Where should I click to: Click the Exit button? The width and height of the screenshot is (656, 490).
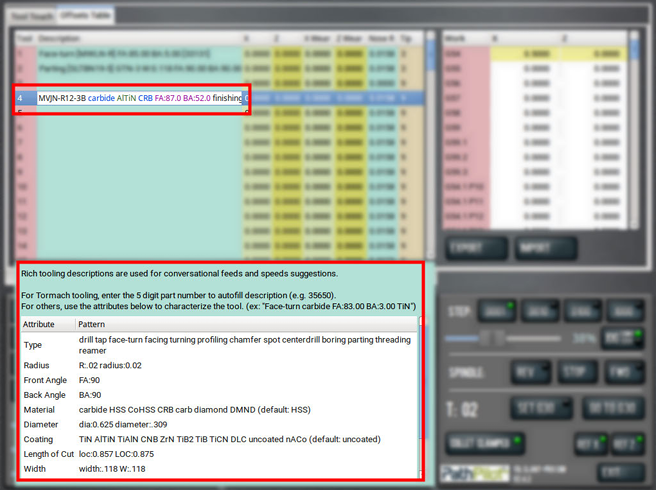point(612,471)
